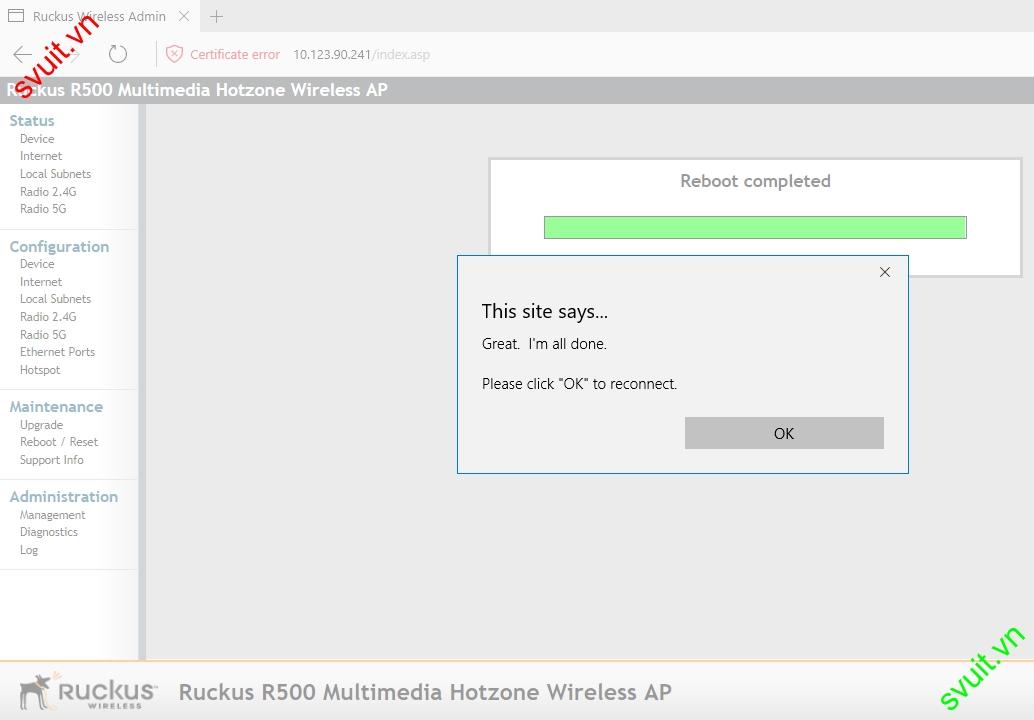Click the browser back arrow
1034x720 pixels.
pos(22,54)
